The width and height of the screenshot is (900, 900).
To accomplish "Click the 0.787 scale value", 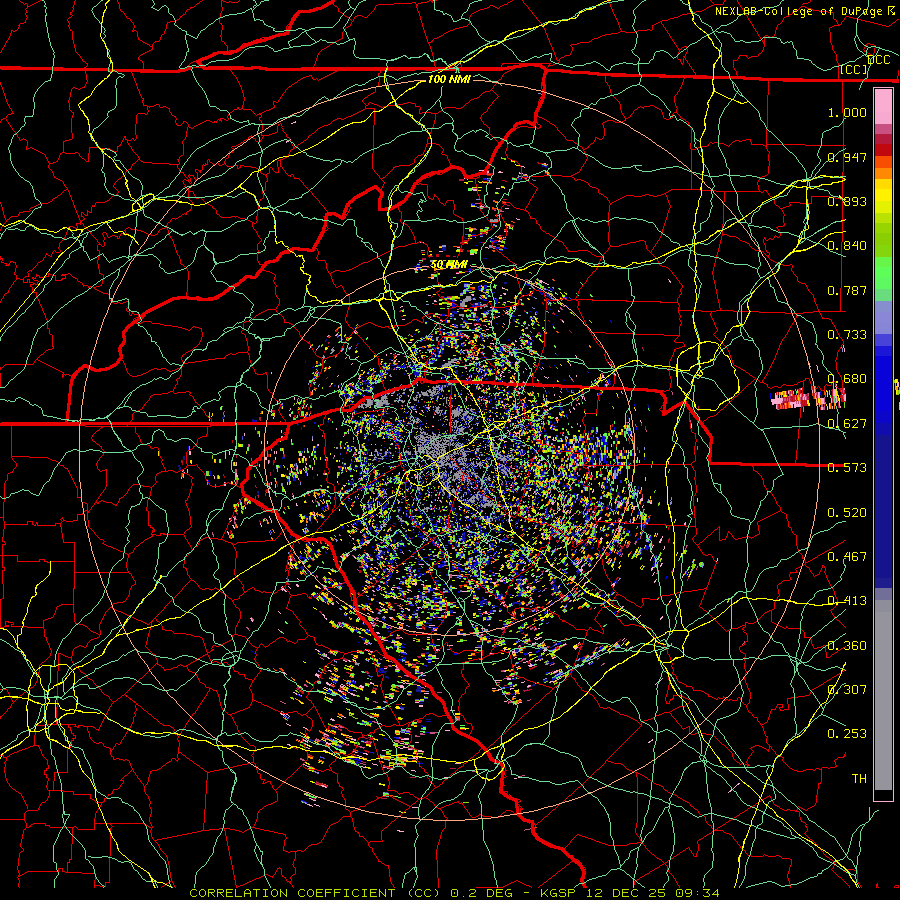I will pos(847,290).
